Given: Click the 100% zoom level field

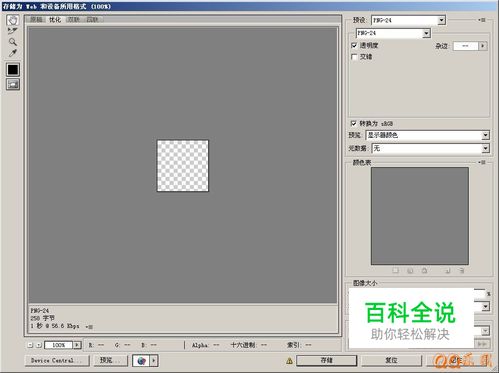Looking at the screenshot, I should coord(59,345).
